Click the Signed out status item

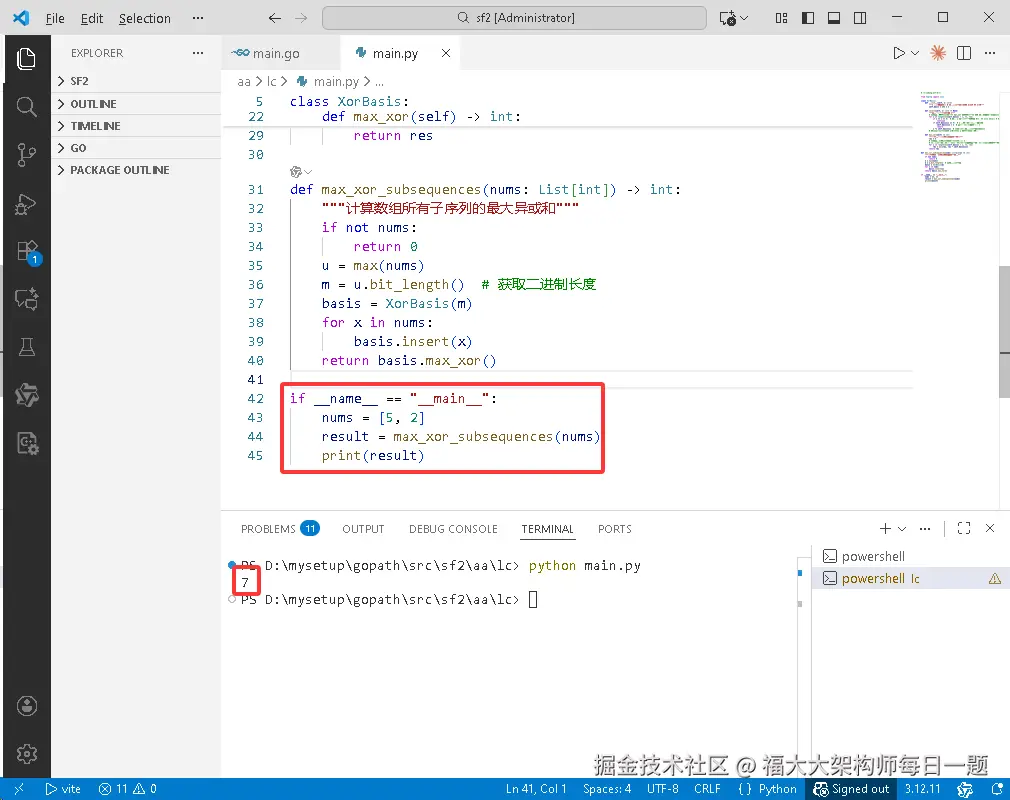tap(851, 789)
